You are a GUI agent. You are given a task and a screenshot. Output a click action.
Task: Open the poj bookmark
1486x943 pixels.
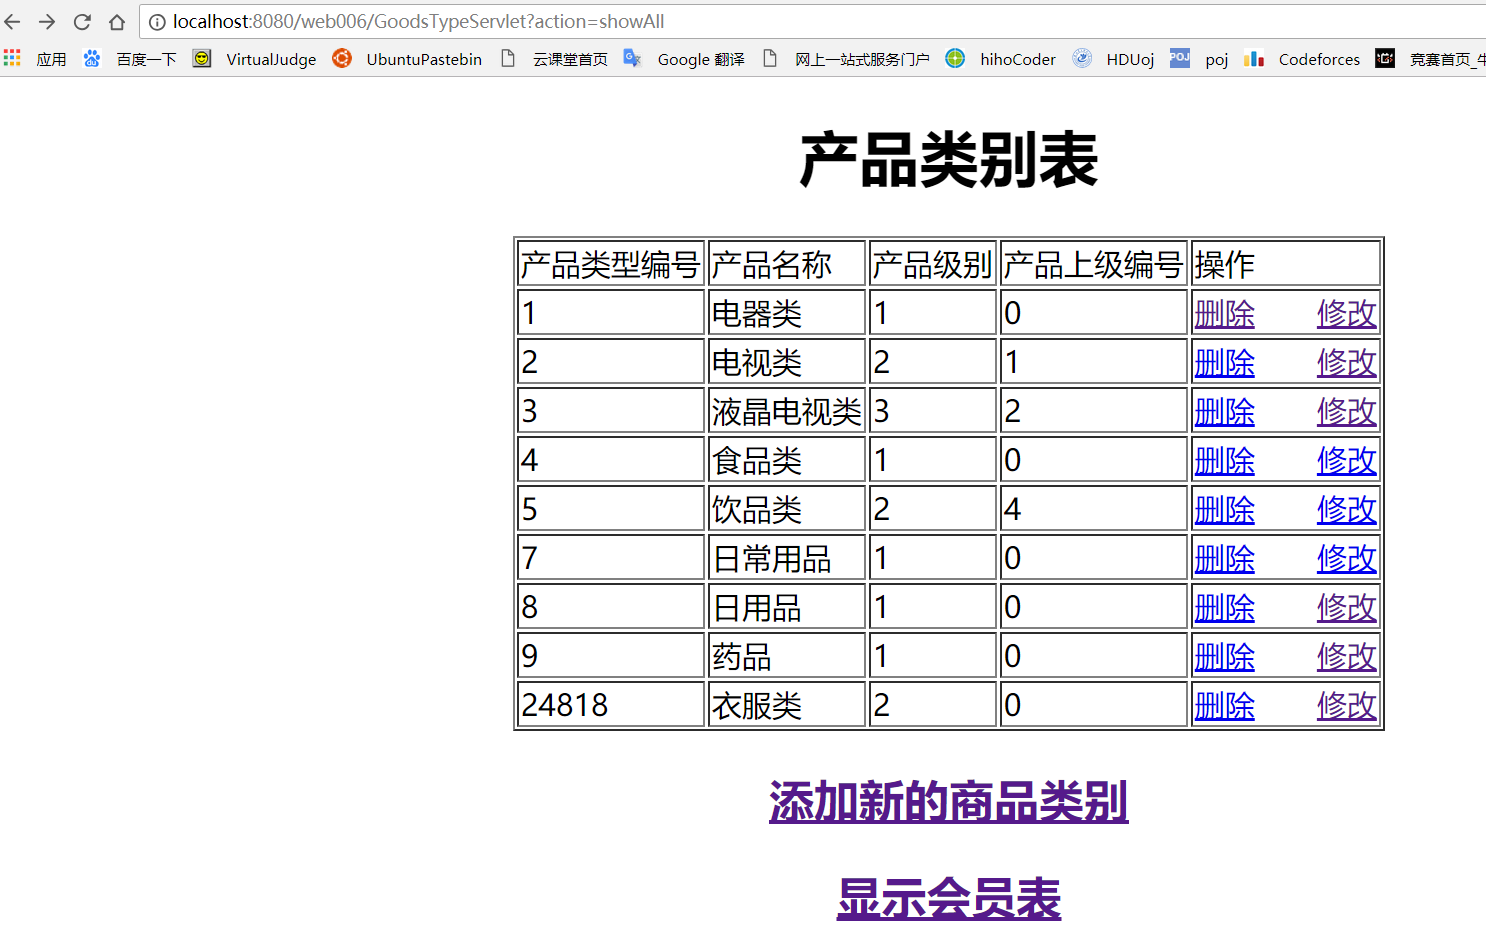coord(1199,59)
